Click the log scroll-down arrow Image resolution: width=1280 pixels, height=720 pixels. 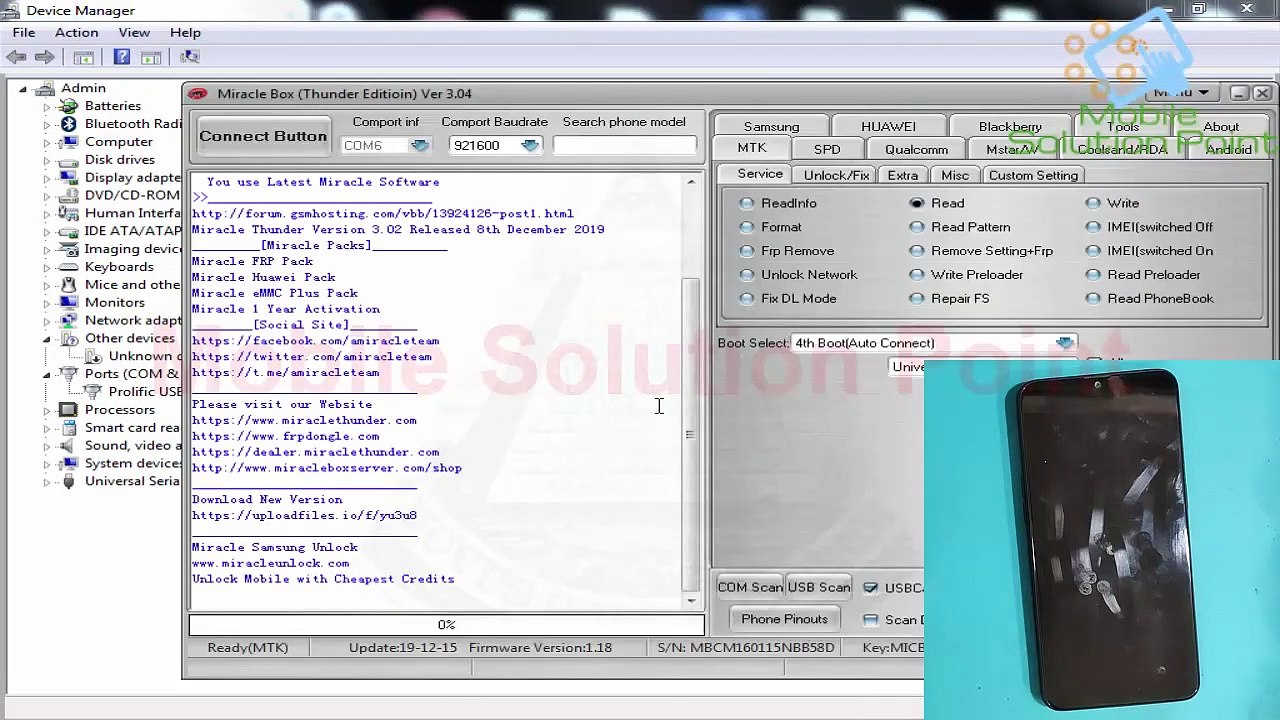point(691,600)
